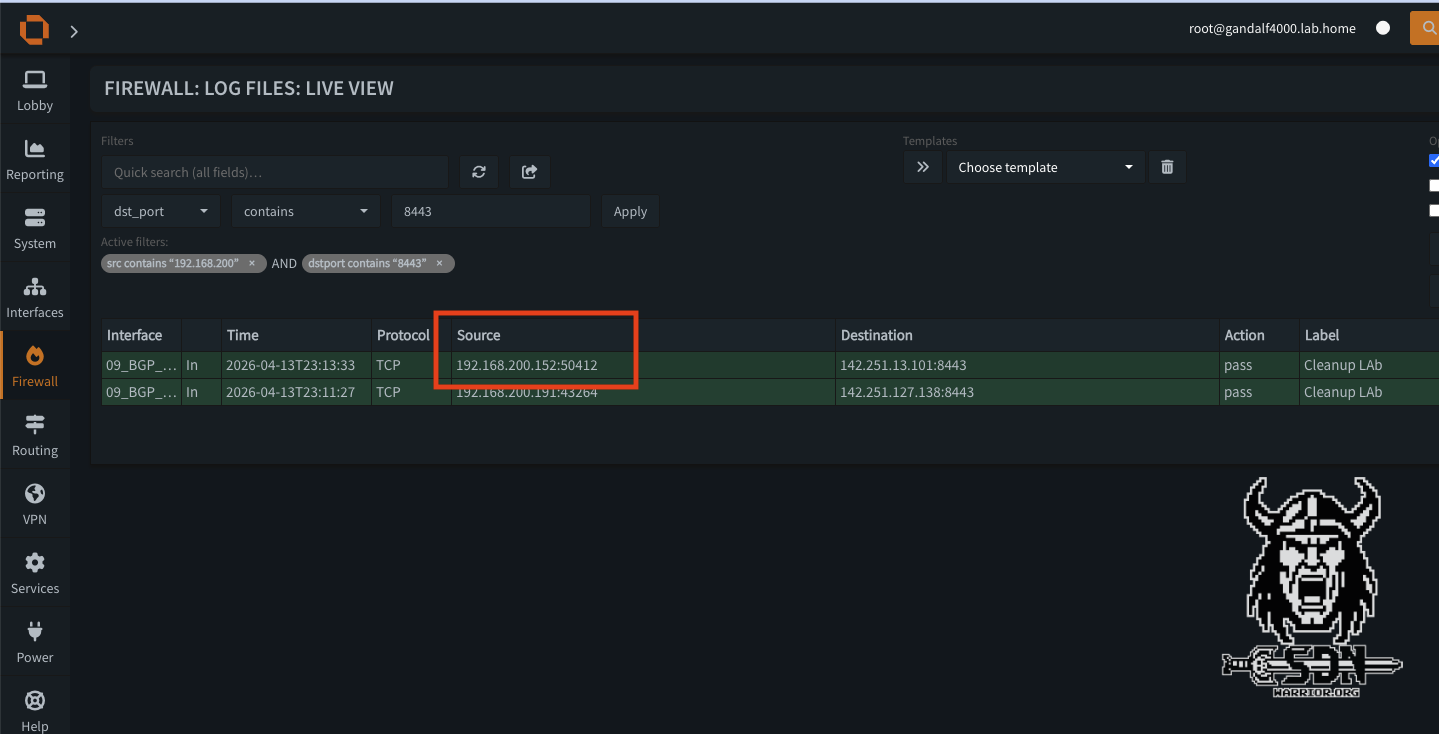Screen dimensions: 1439x734
Task: Remove the dstport contains 8443 filter
Action: [439, 263]
